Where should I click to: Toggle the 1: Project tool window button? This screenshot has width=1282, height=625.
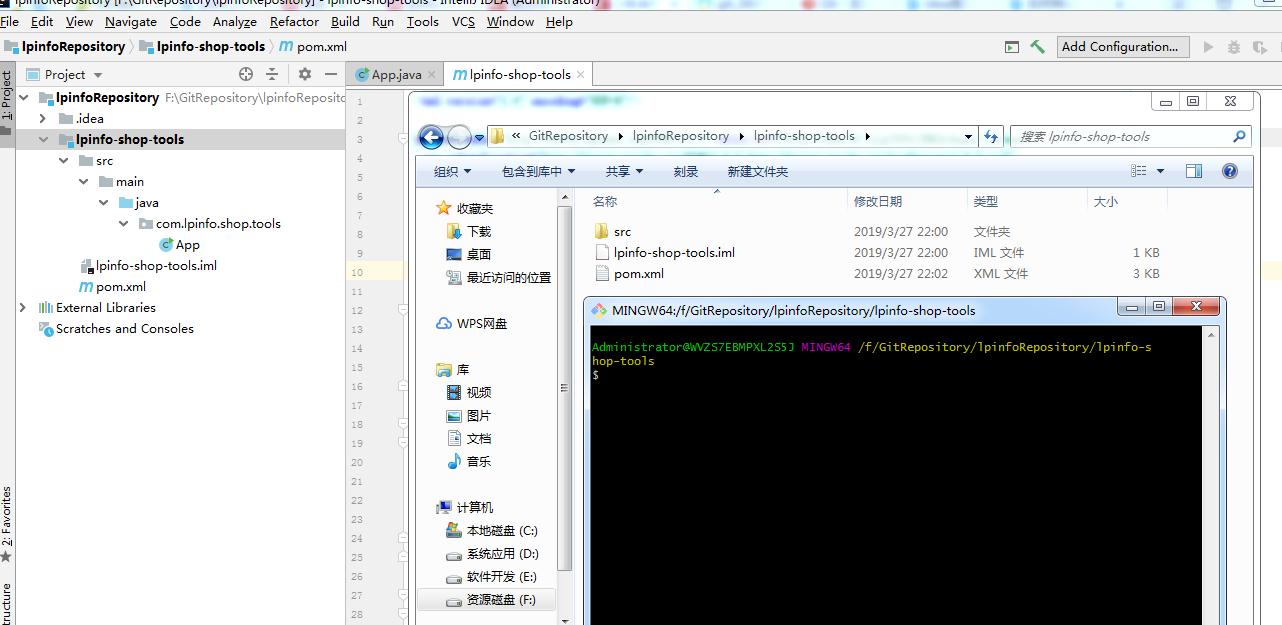7,96
